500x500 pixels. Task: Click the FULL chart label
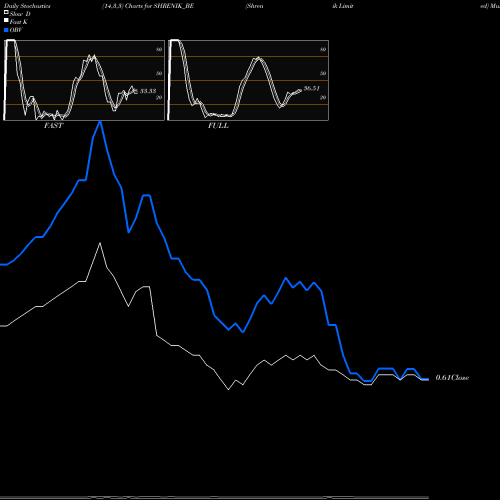click(218, 126)
